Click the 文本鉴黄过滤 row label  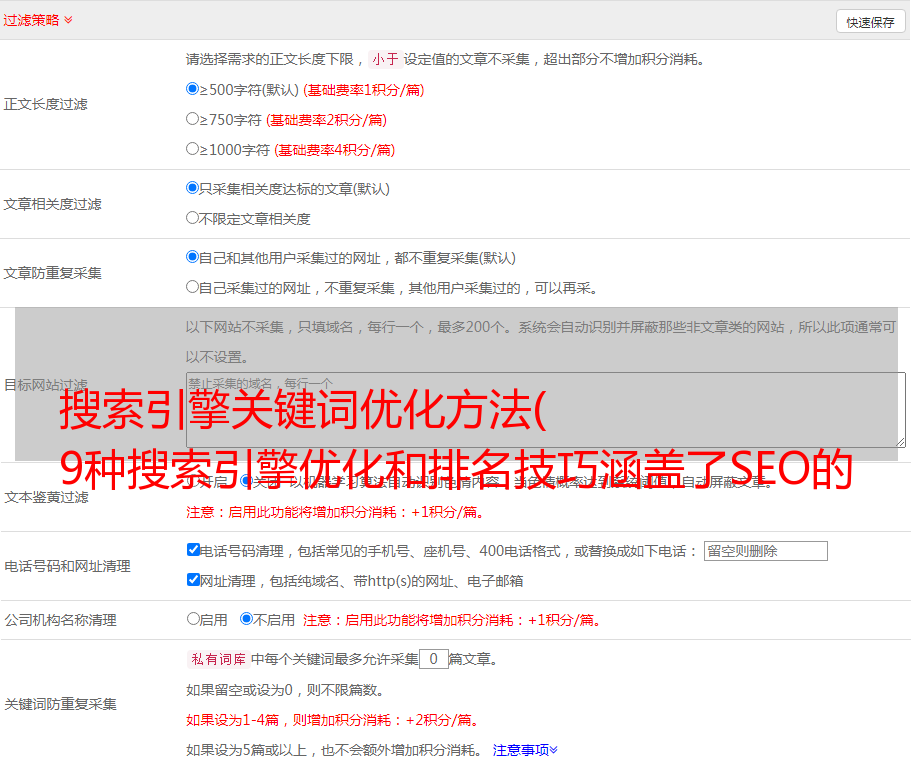[47, 497]
